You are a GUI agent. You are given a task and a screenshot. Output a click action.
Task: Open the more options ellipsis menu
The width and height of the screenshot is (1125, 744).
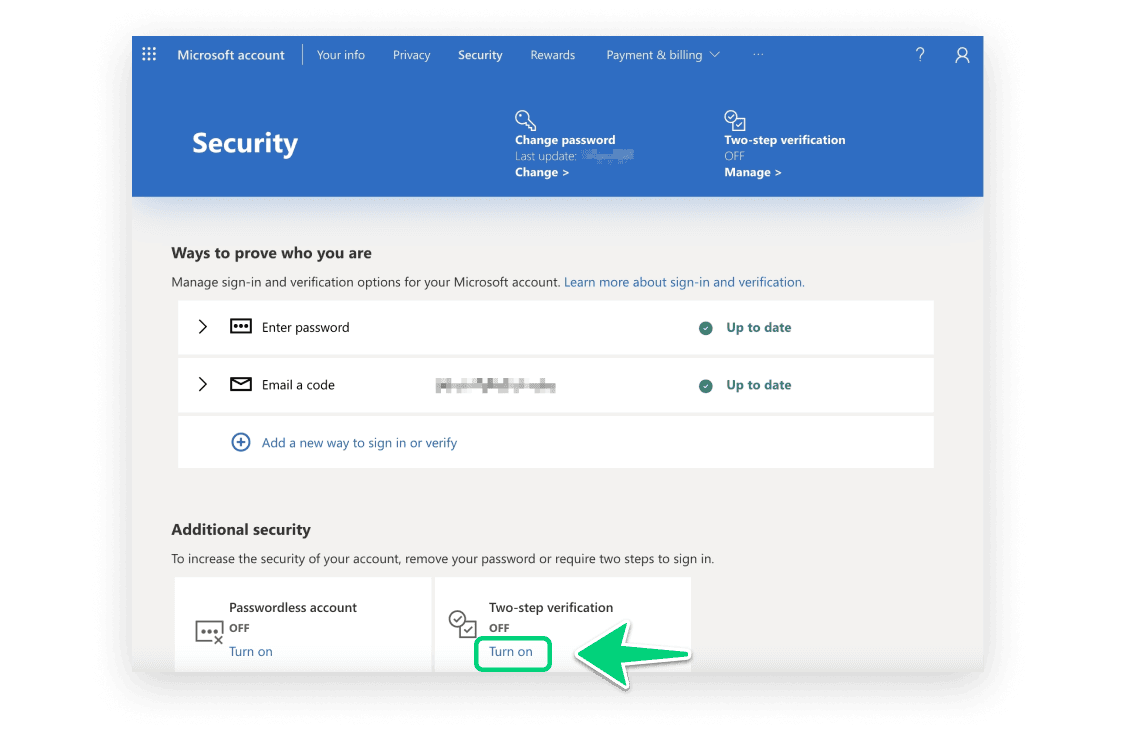(758, 55)
